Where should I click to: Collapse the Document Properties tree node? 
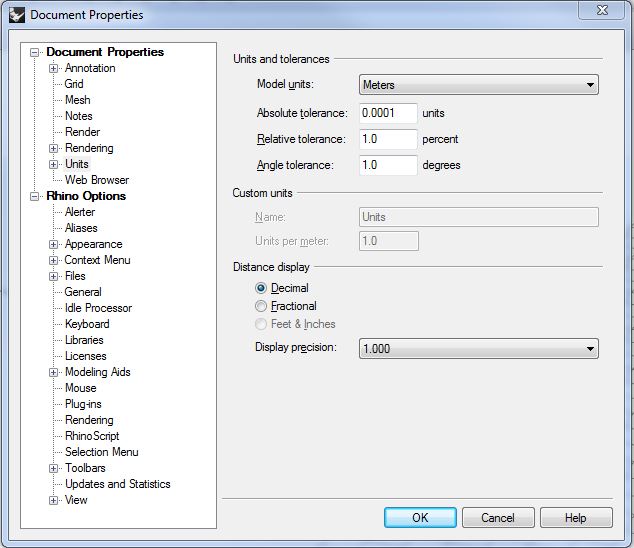35,52
